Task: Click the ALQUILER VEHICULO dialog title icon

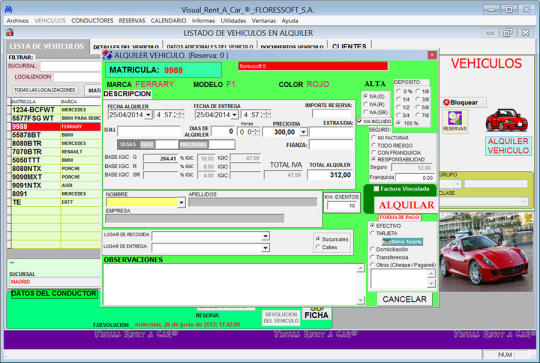Action: point(107,55)
